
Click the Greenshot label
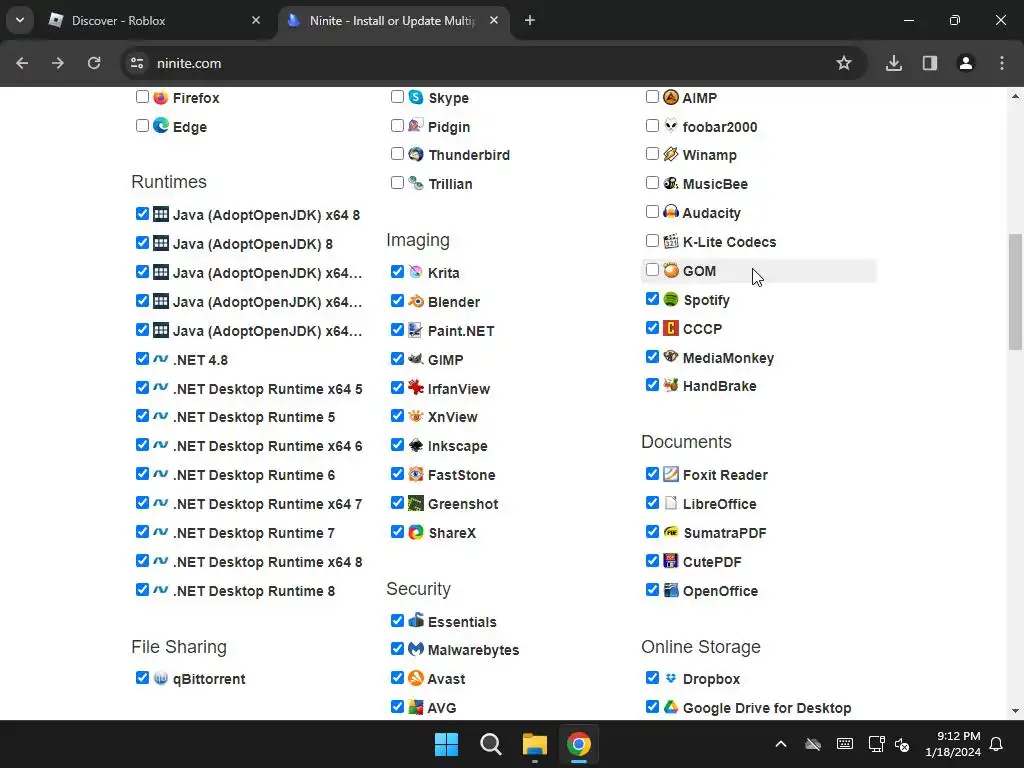[463, 504]
